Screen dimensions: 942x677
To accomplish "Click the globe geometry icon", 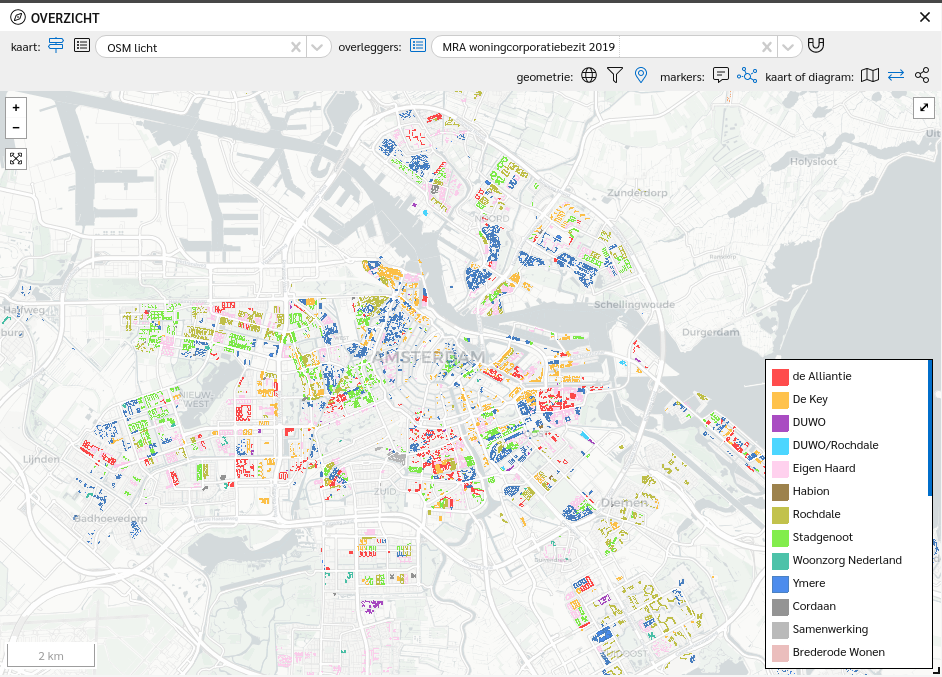I will (589, 75).
